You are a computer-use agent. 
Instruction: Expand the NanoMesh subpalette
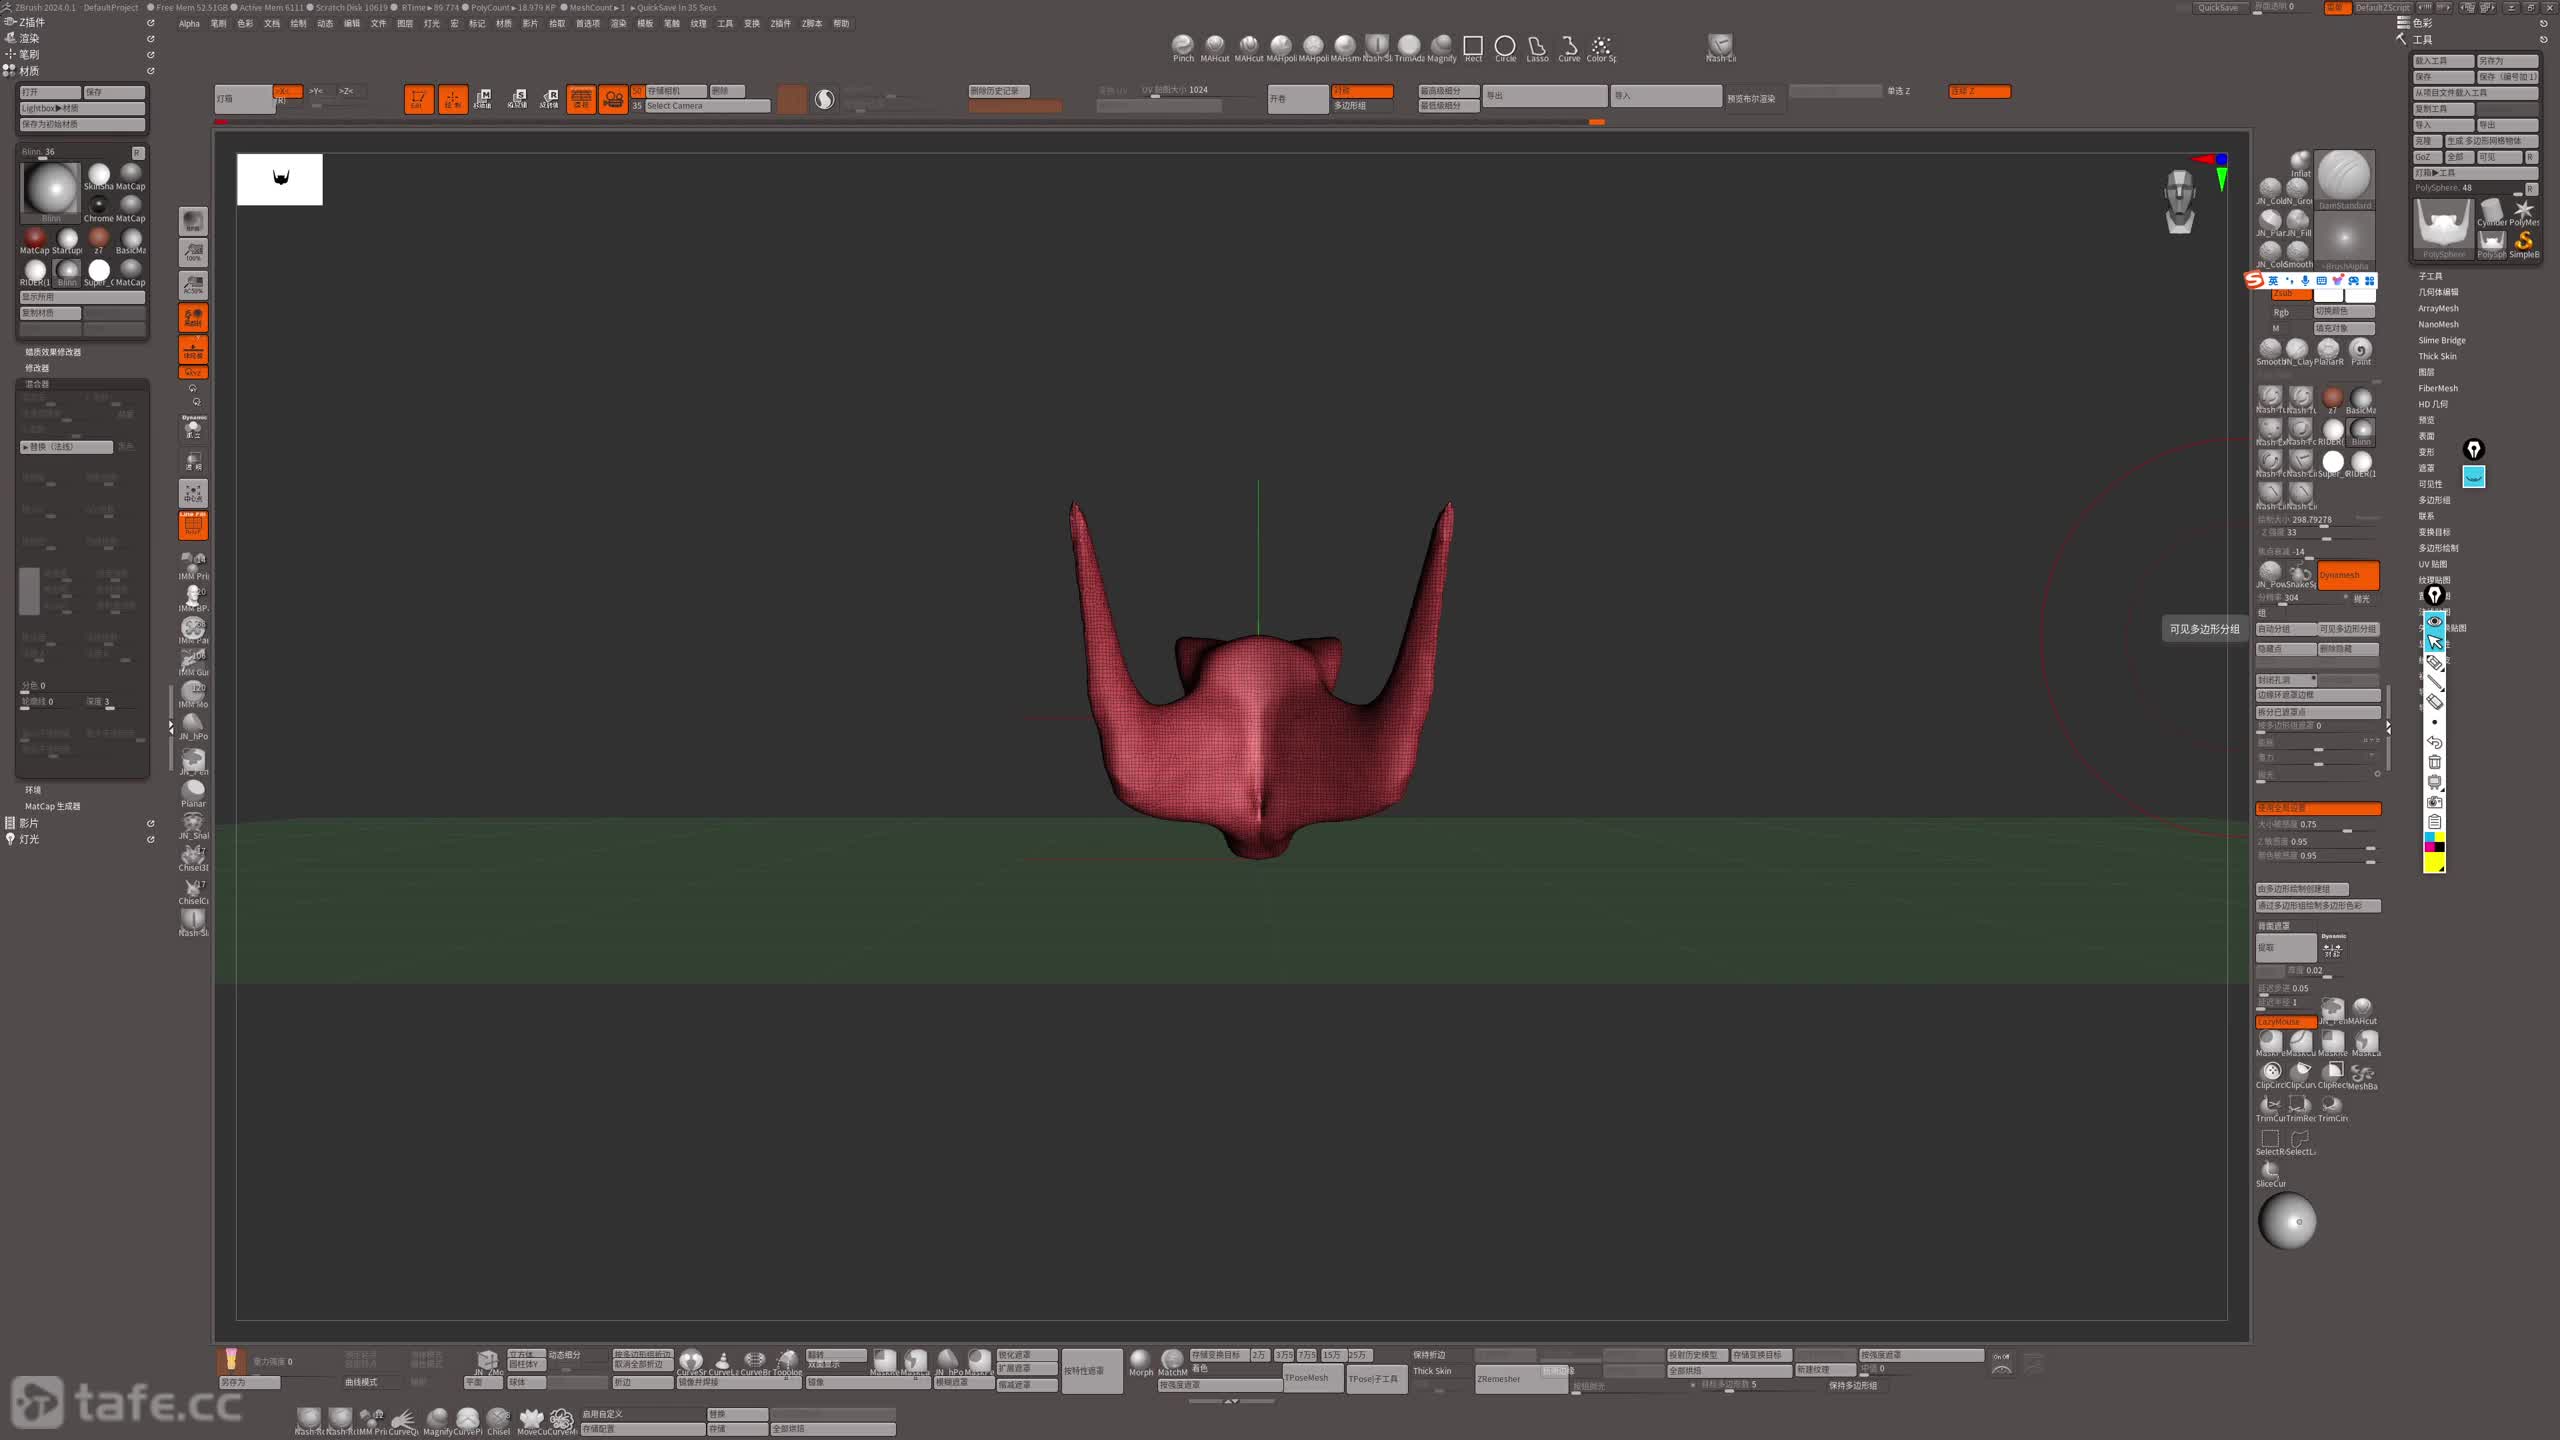click(x=2437, y=324)
